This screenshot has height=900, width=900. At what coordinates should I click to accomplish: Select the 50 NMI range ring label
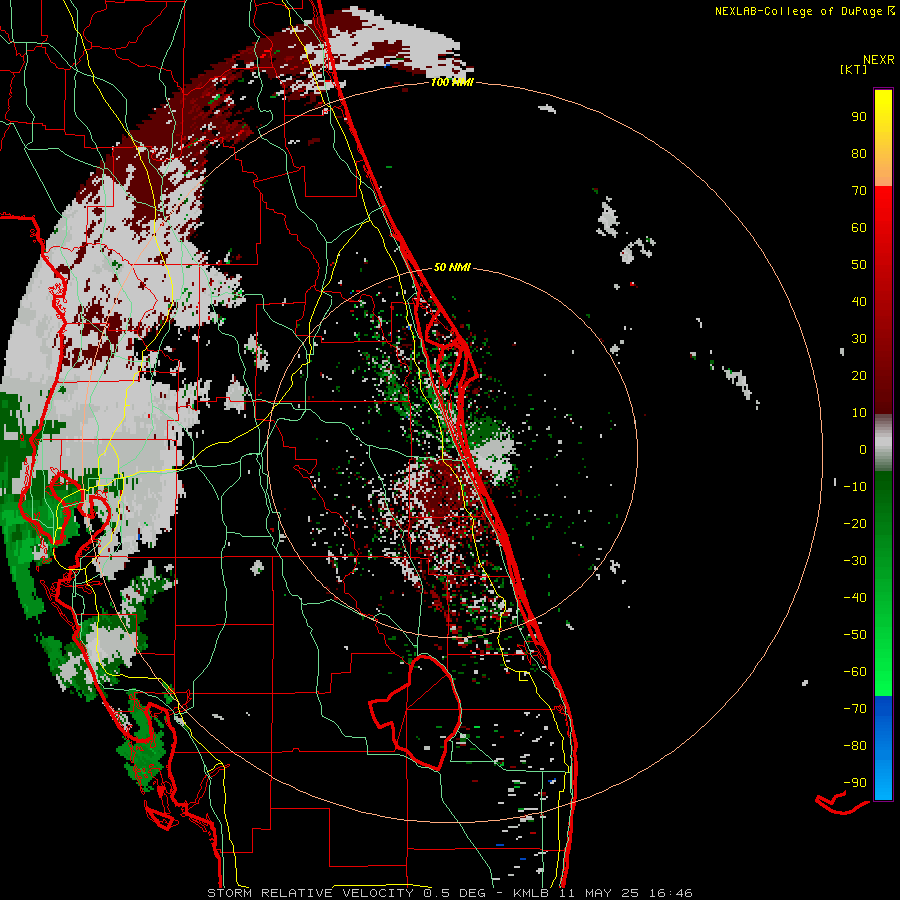coord(452,267)
